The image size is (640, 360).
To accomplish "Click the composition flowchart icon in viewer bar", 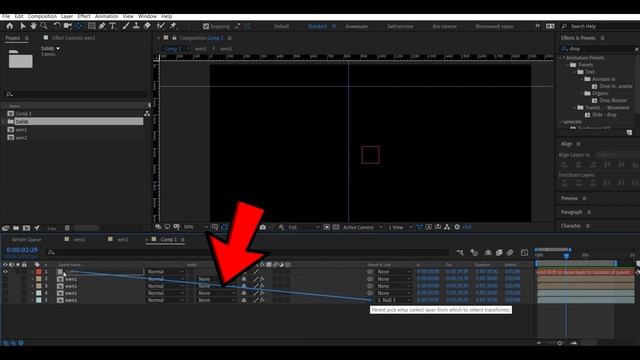I will pyautogui.click(x=447, y=227).
